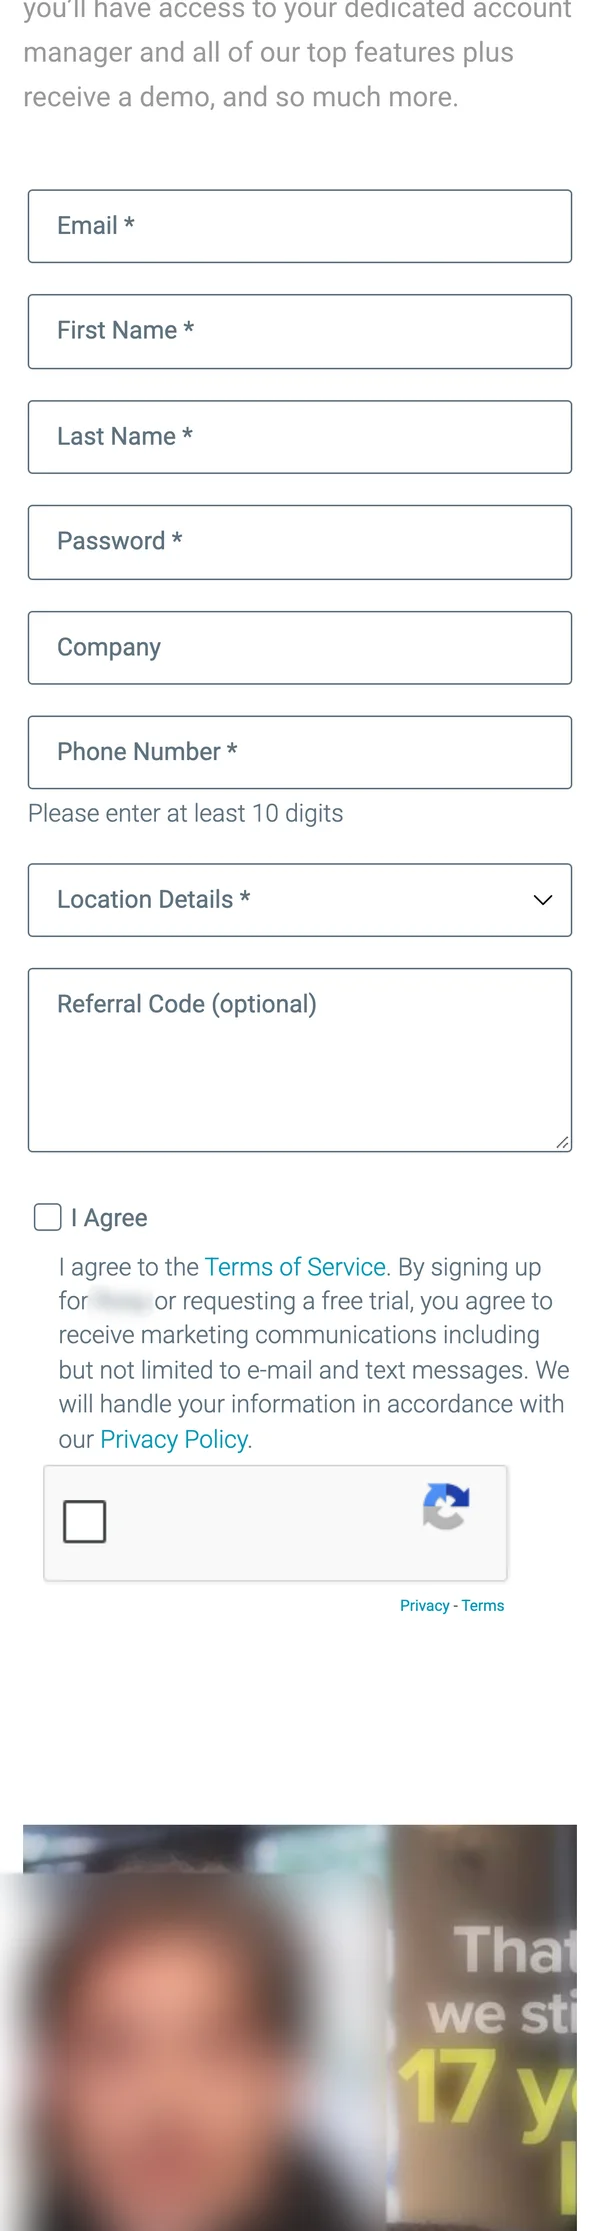Viewport: 600px width, 2231px height.
Task: Tick the I Agree checkbox
Action: point(48,1217)
